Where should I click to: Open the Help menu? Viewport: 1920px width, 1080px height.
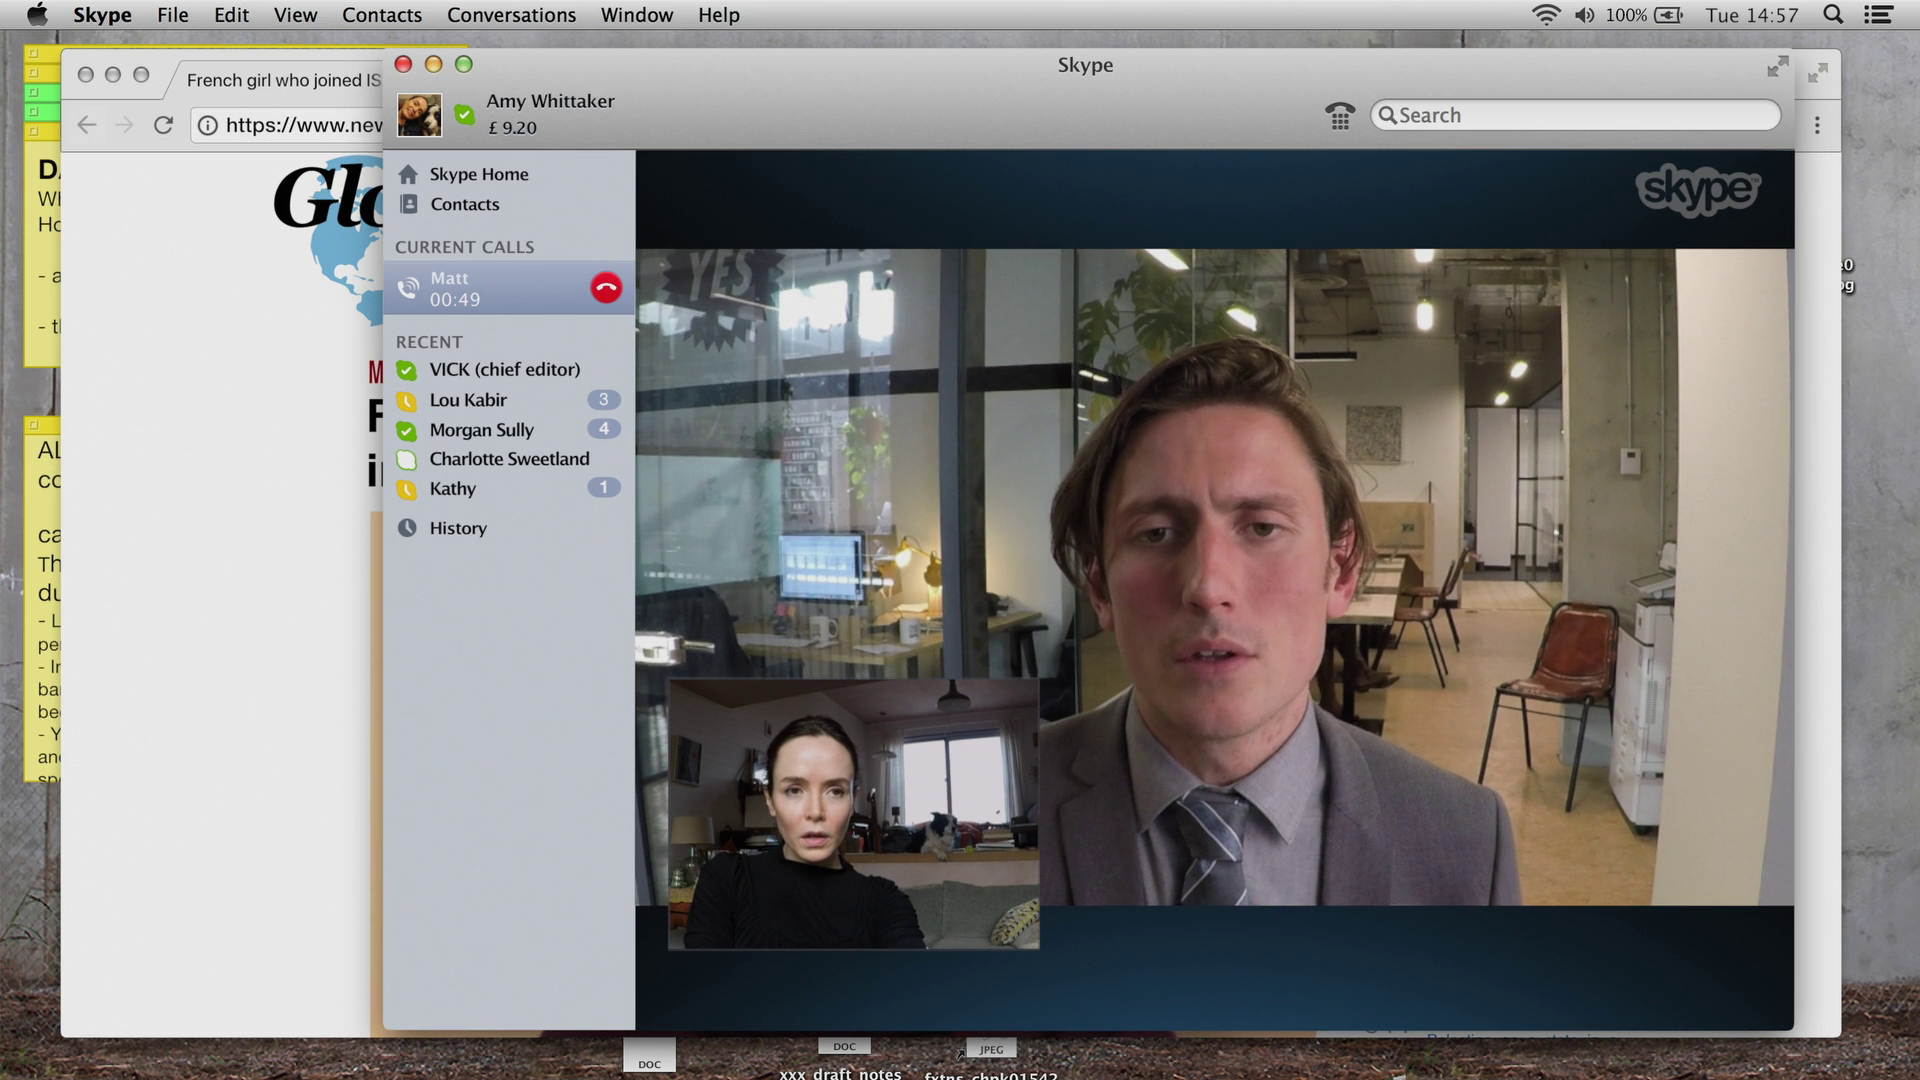click(x=718, y=15)
